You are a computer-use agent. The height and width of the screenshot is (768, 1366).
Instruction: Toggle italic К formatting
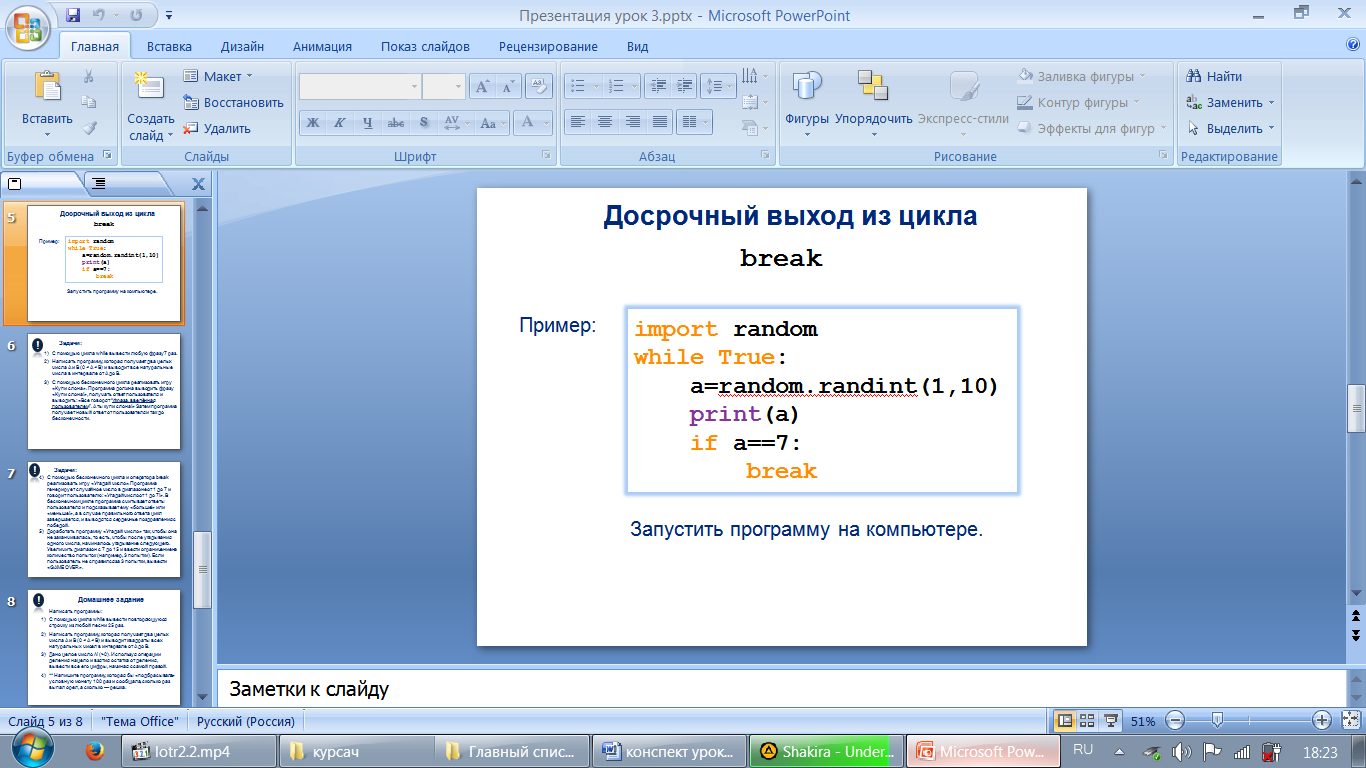tap(340, 123)
